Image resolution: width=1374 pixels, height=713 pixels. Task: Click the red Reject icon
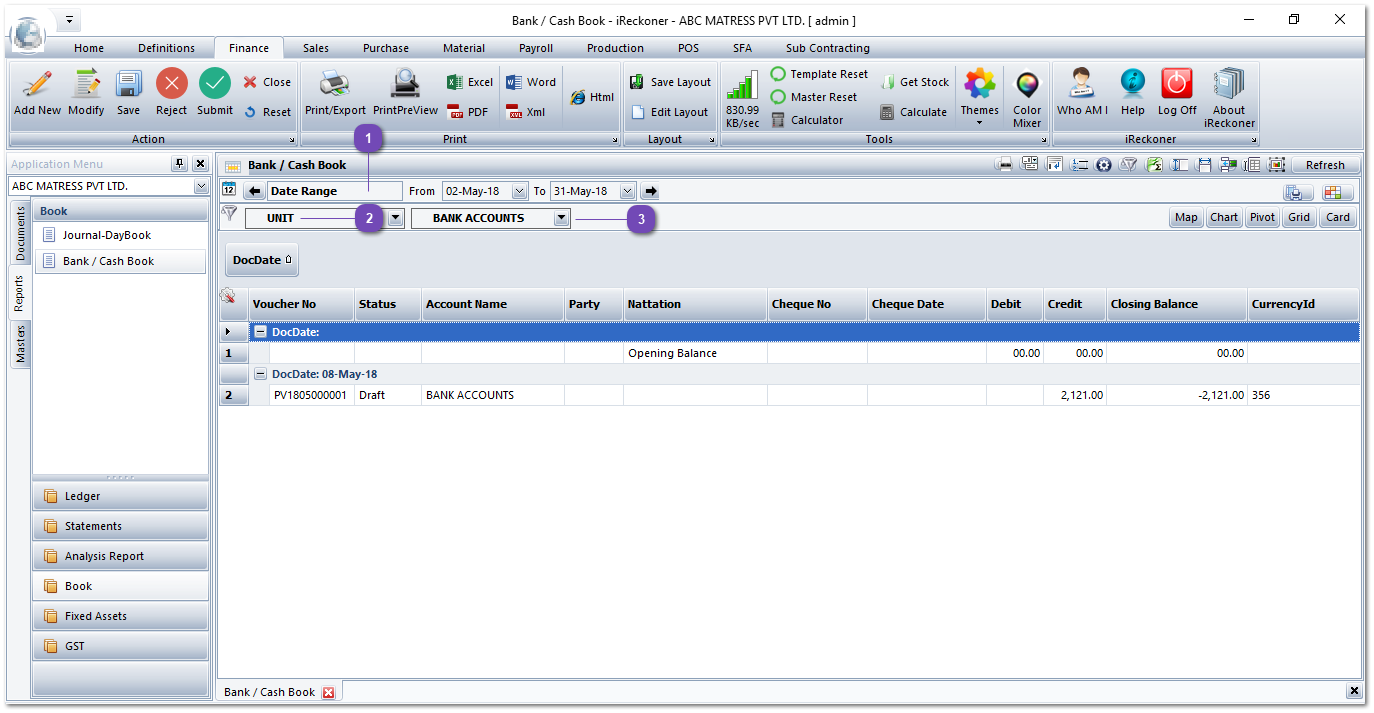tap(171, 85)
